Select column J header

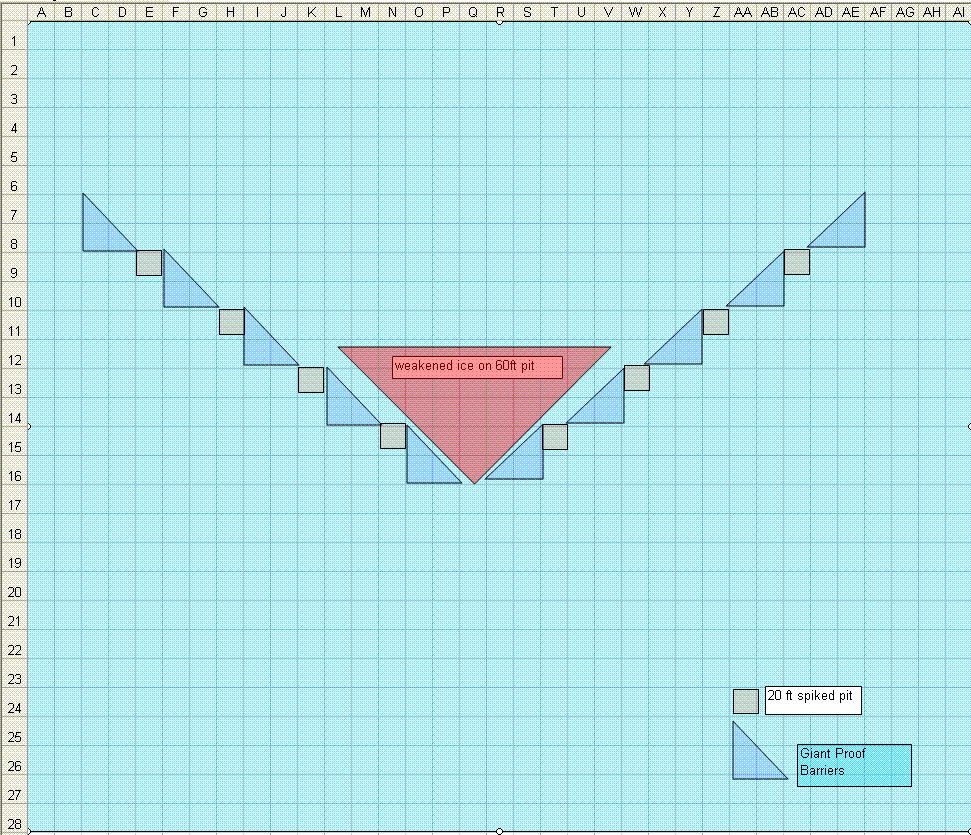284,12
